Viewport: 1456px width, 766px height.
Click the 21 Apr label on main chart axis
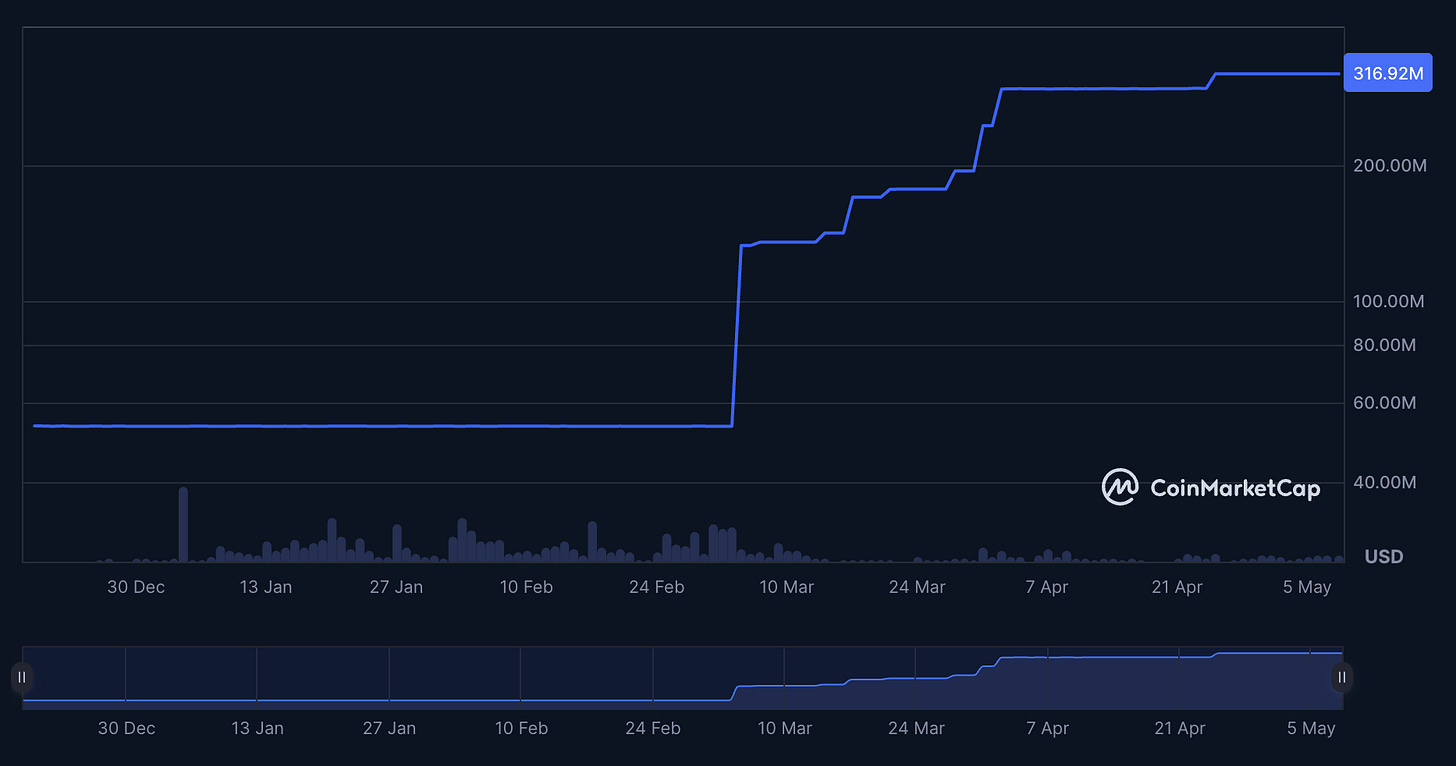[x=1177, y=587]
